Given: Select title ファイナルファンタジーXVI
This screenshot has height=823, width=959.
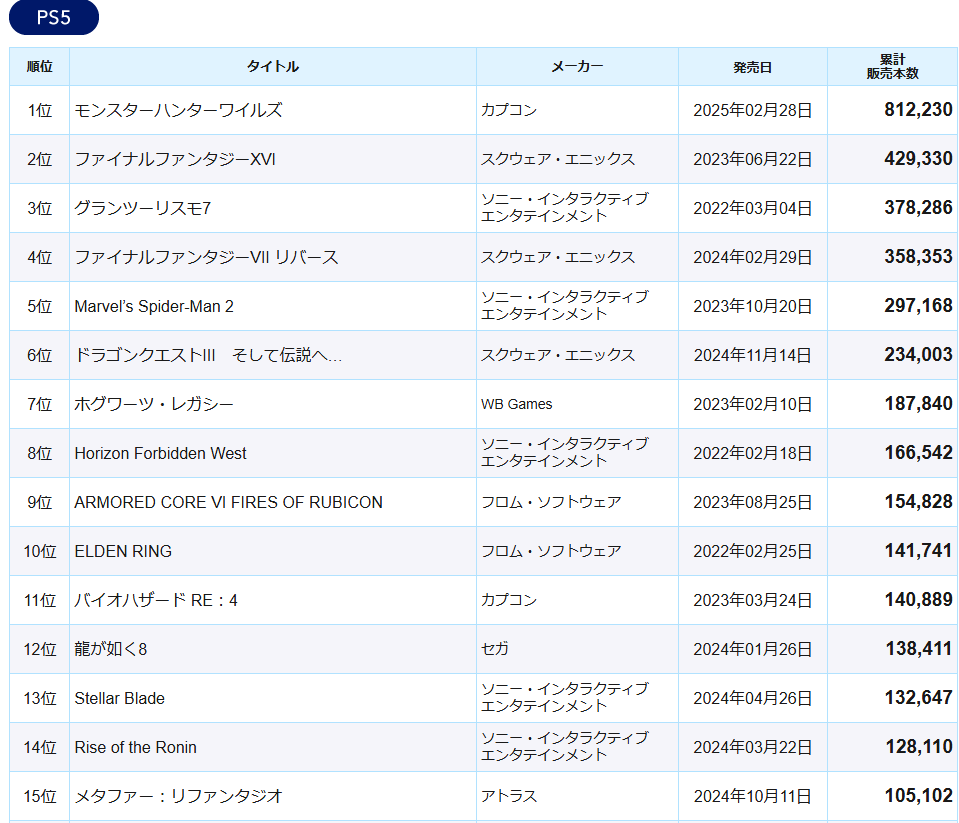Looking at the screenshot, I should pyautogui.click(x=175, y=159).
